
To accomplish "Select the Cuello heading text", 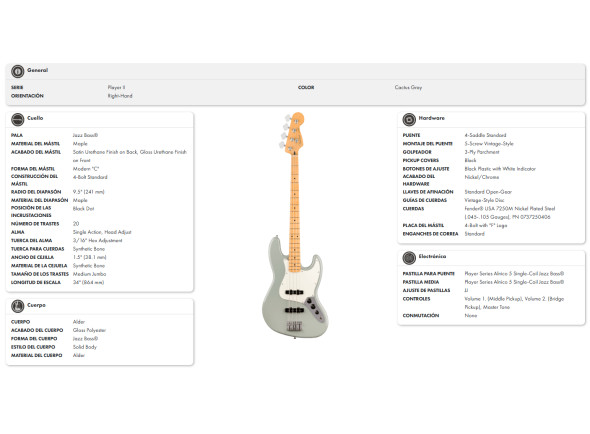I will point(35,118).
